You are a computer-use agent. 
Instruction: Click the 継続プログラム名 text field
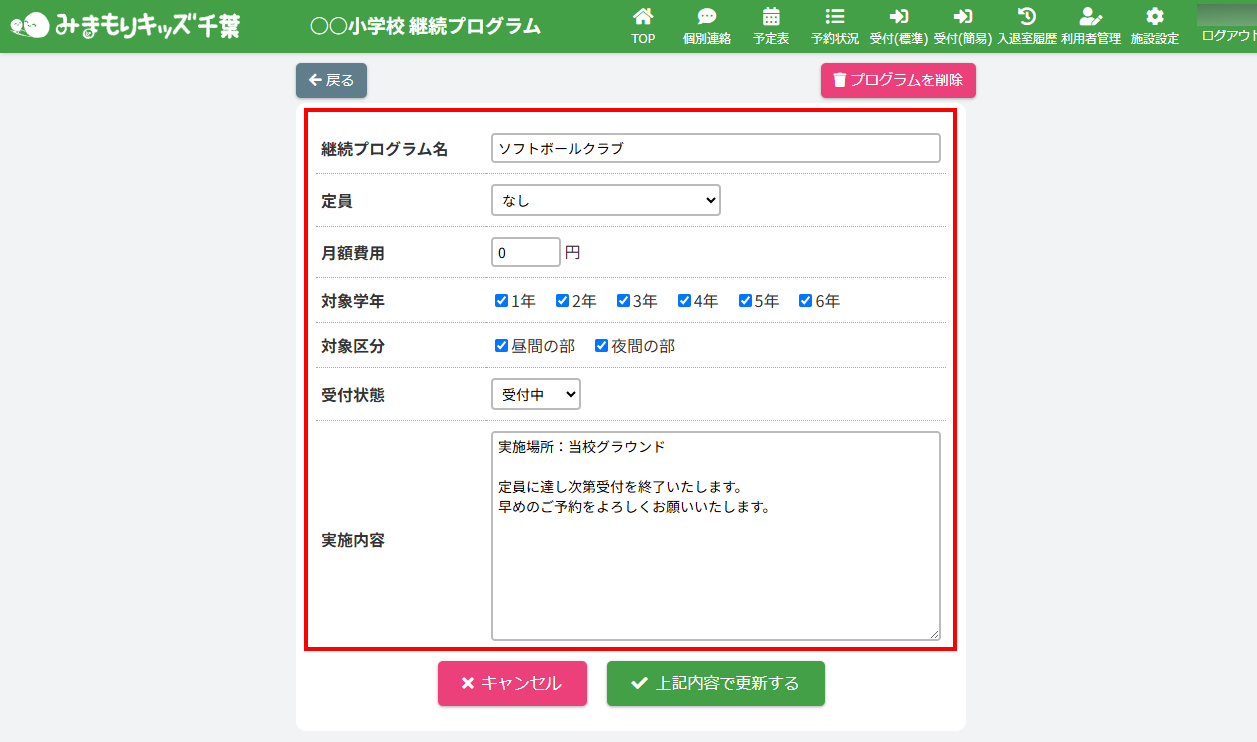pyautogui.click(x=715, y=148)
